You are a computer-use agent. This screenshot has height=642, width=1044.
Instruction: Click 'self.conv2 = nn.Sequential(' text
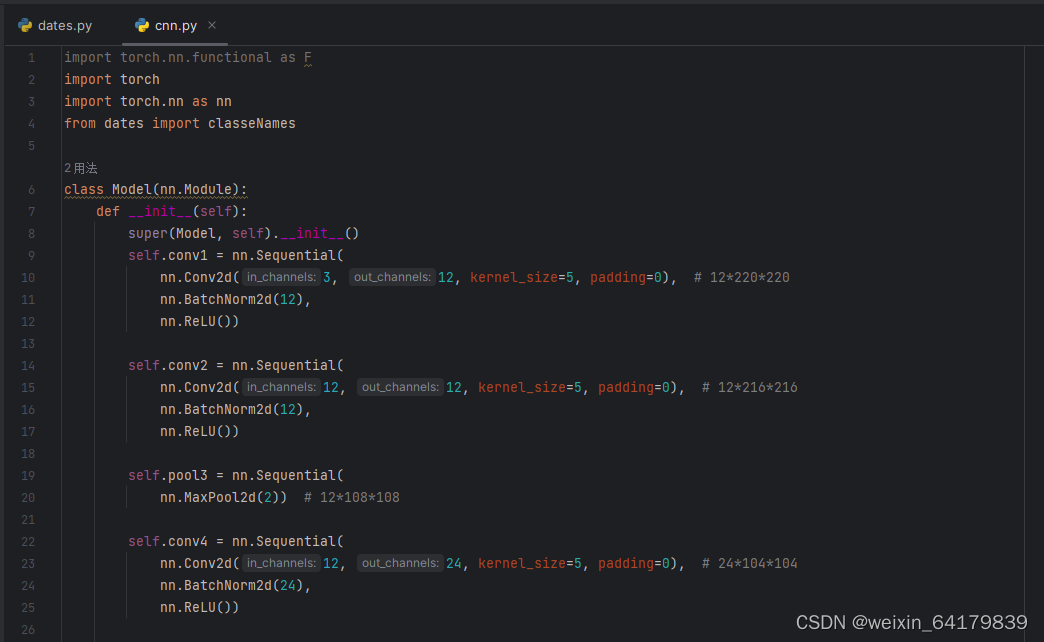(236, 365)
